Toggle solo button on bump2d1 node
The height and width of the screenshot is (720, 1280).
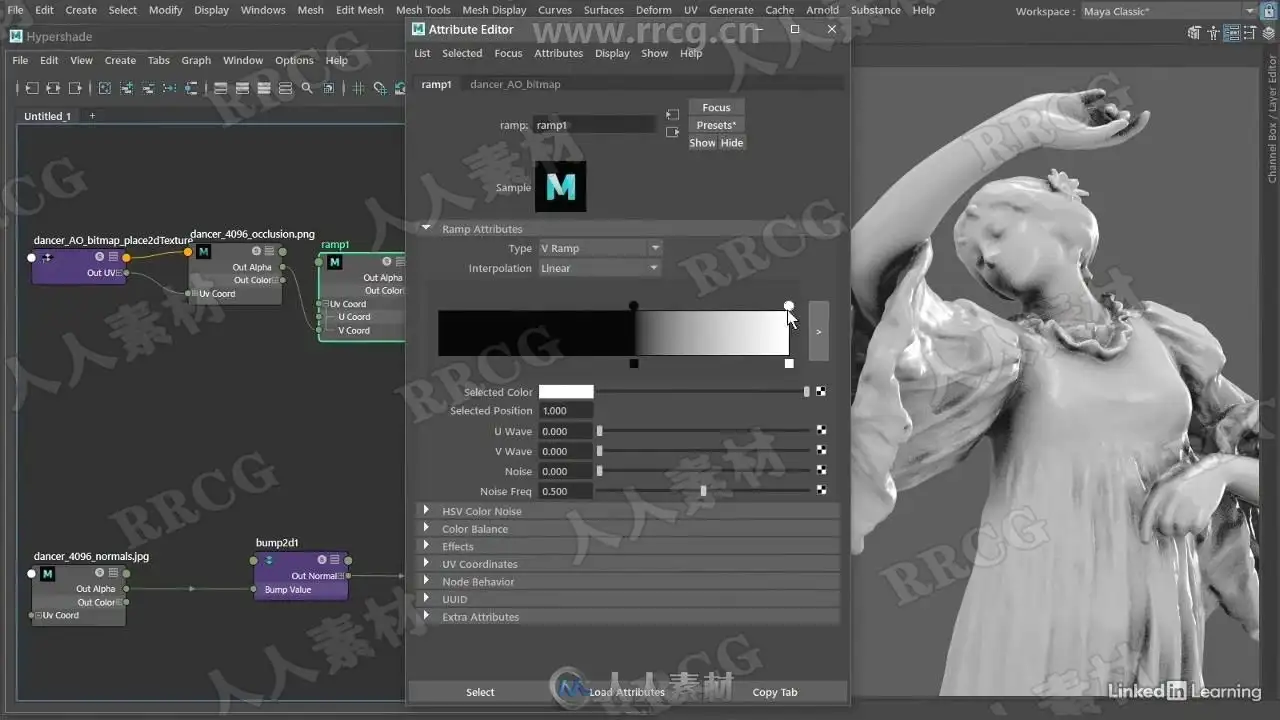click(x=322, y=560)
